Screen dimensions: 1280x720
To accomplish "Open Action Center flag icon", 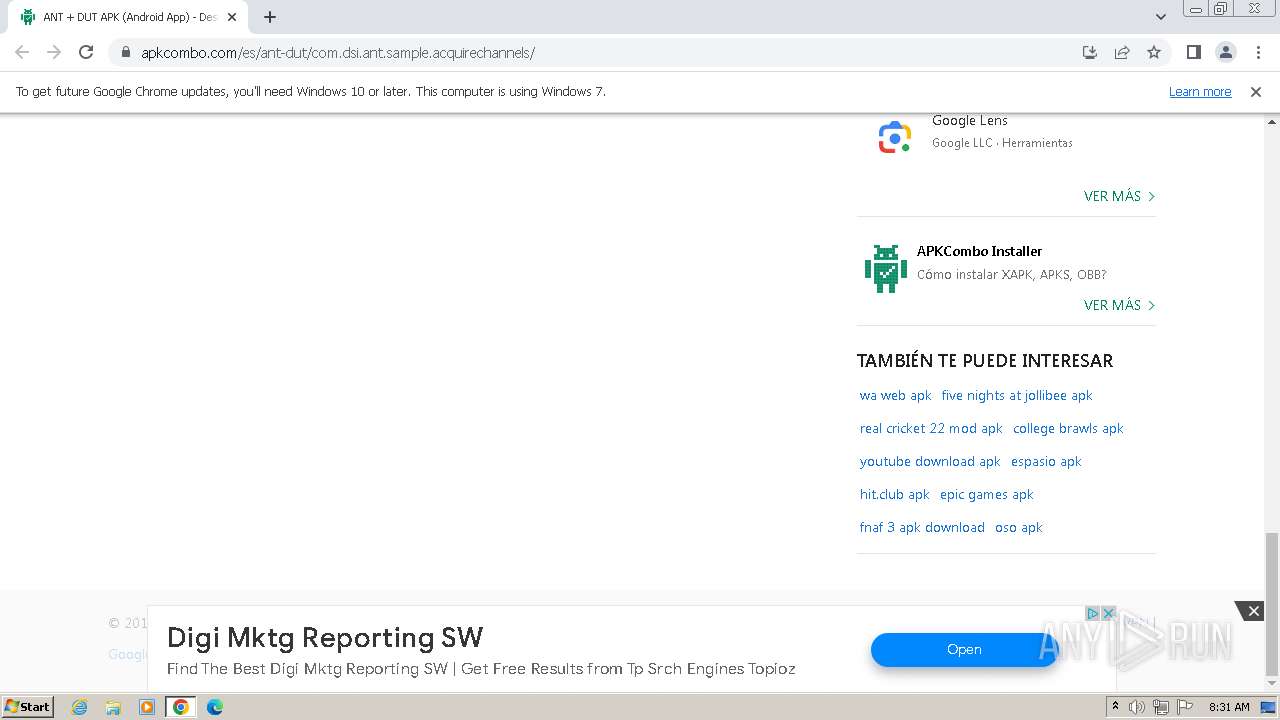I will [x=1185, y=707].
